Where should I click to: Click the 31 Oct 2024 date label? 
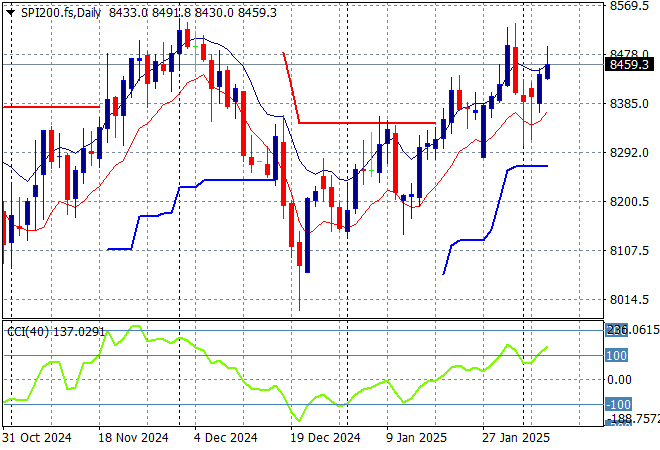(x=37, y=438)
